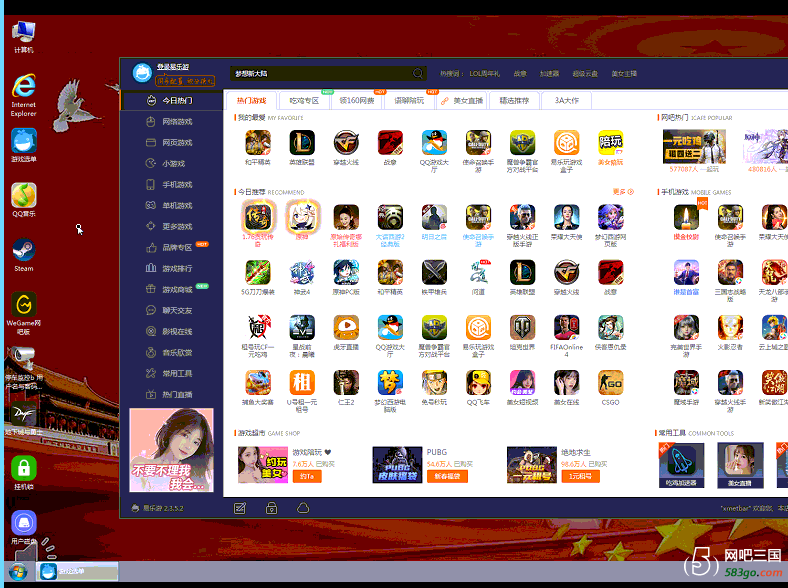Click the 1元租号 button under 绝地求生

pyautogui.click(x=580, y=476)
